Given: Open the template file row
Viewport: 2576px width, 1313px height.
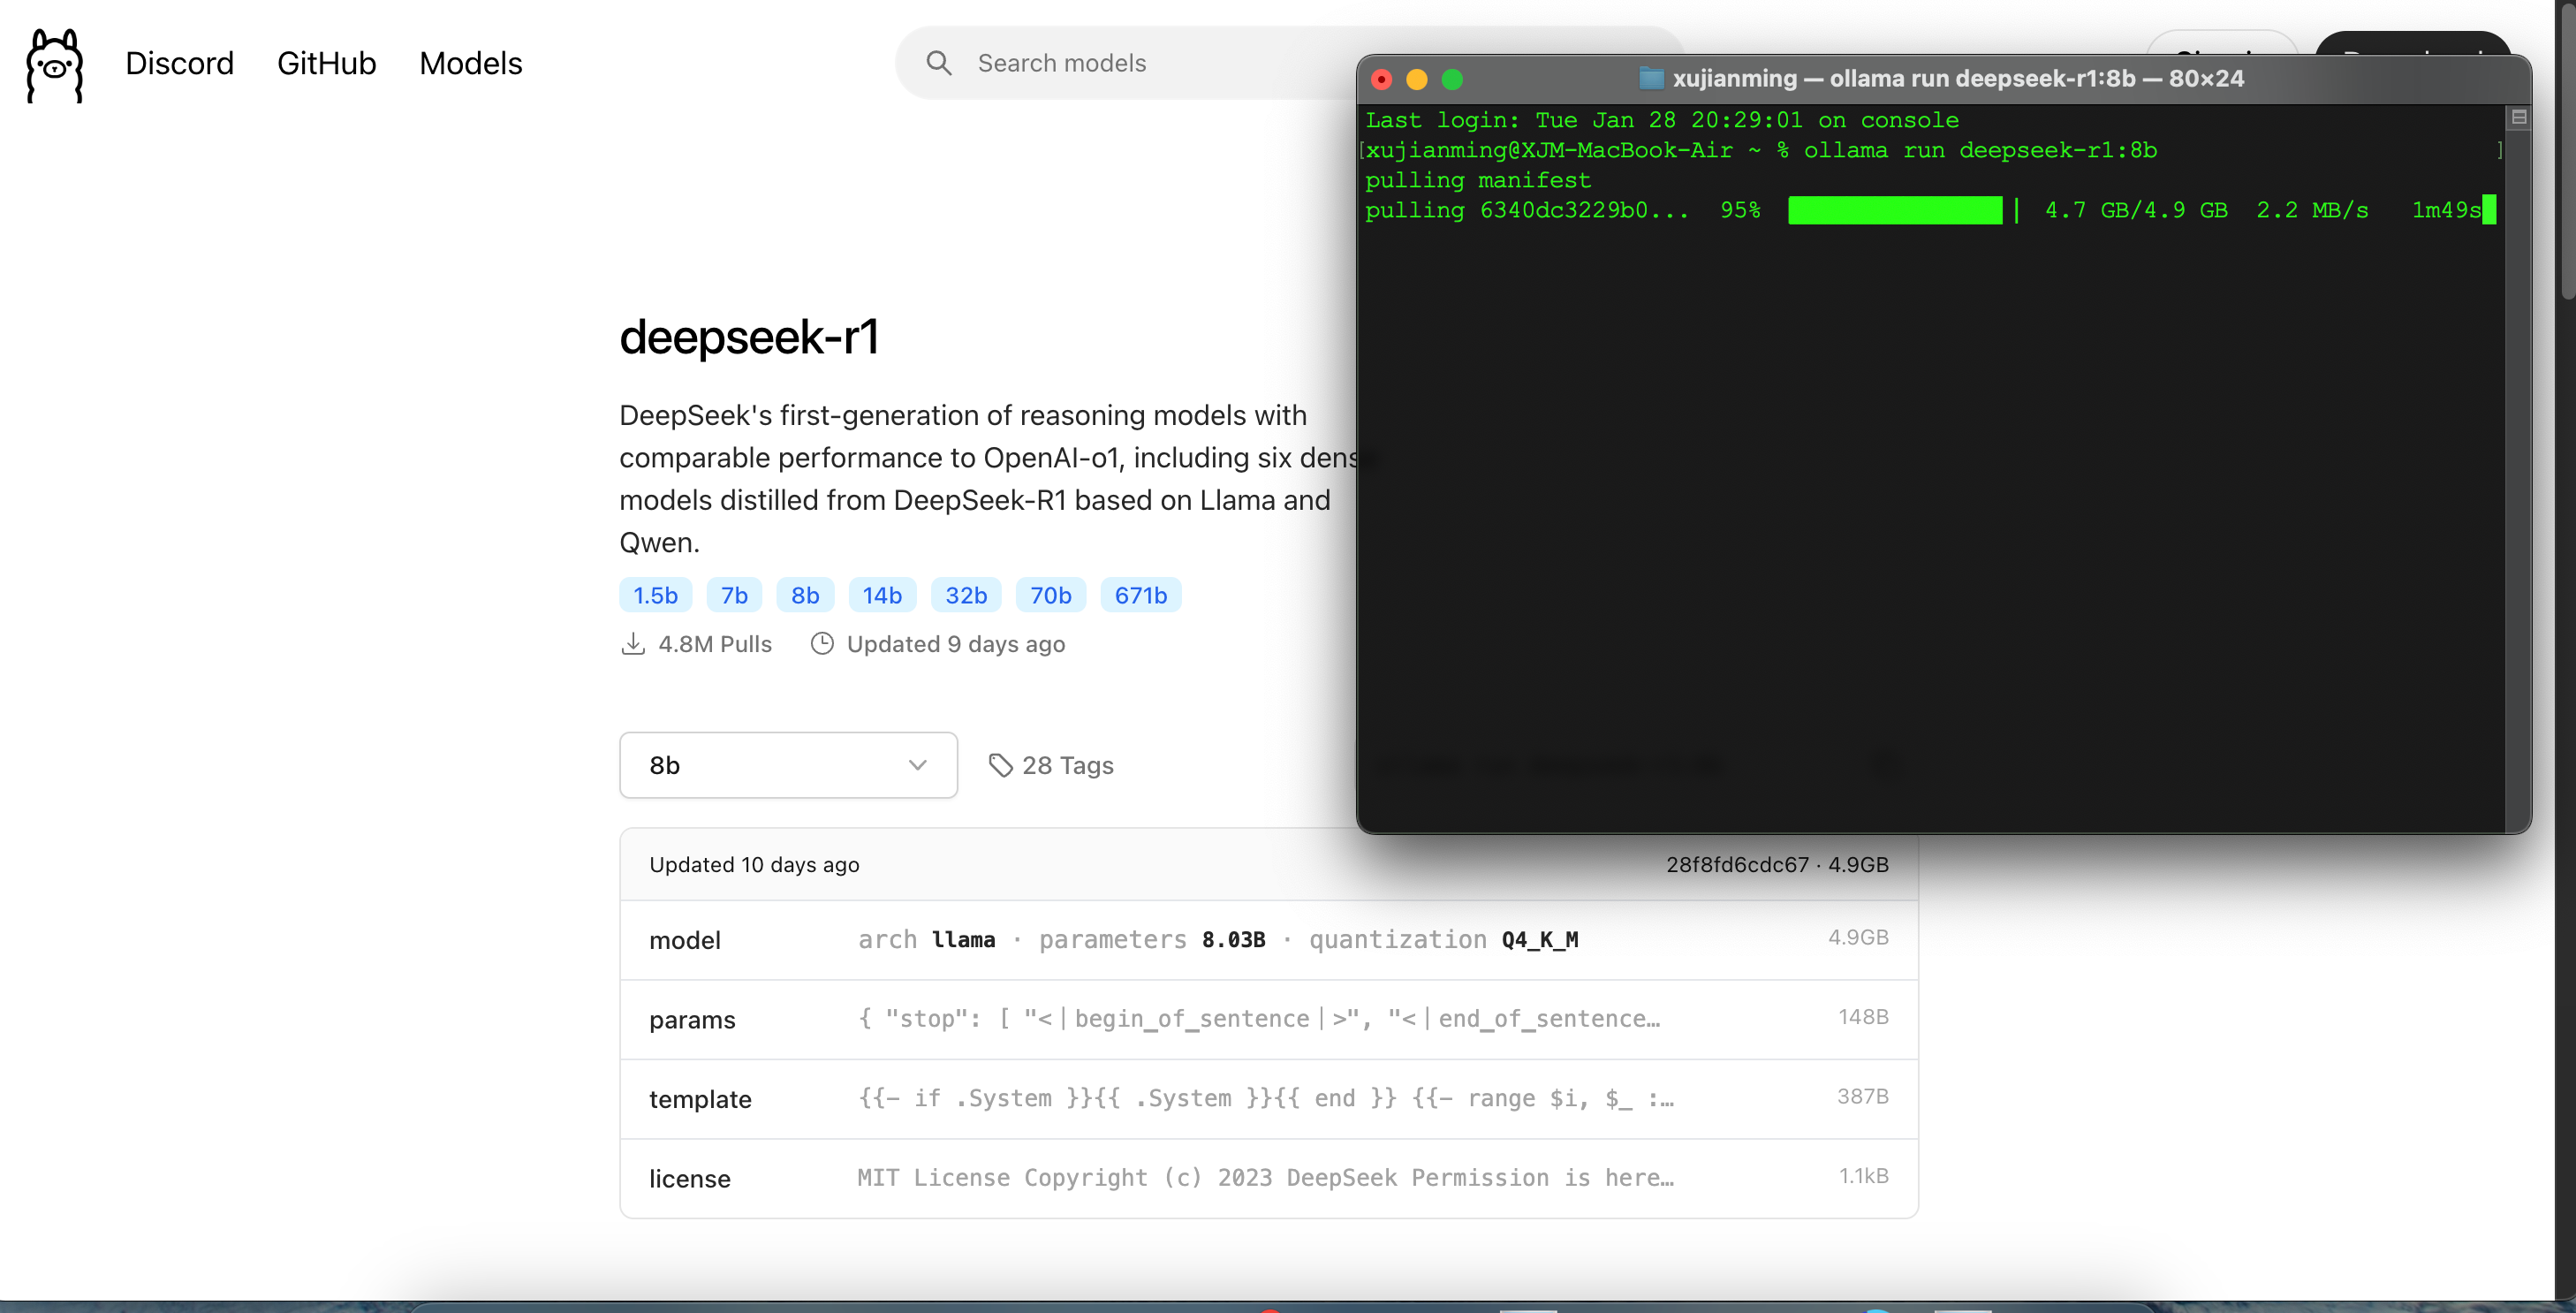Looking at the screenshot, I should (1268, 1098).
